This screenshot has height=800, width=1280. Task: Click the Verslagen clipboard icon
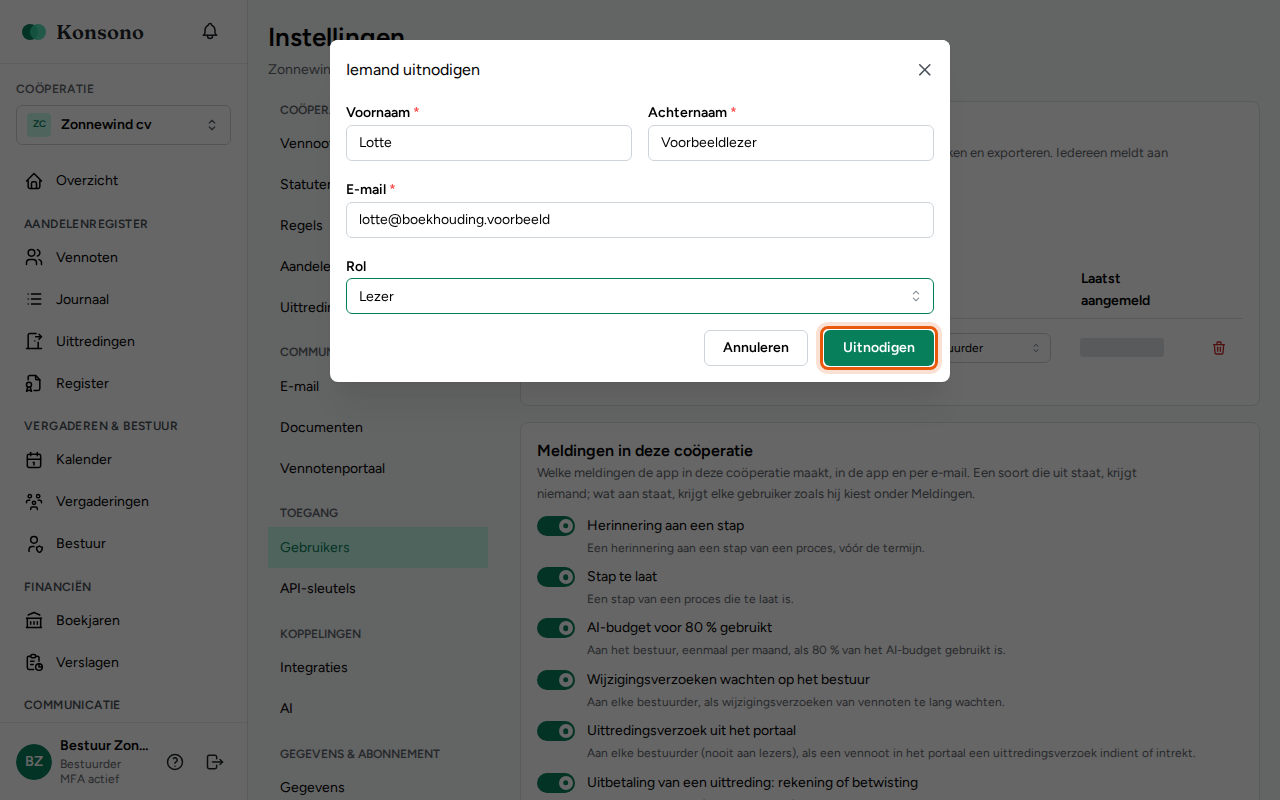click(x=34, y=663)
